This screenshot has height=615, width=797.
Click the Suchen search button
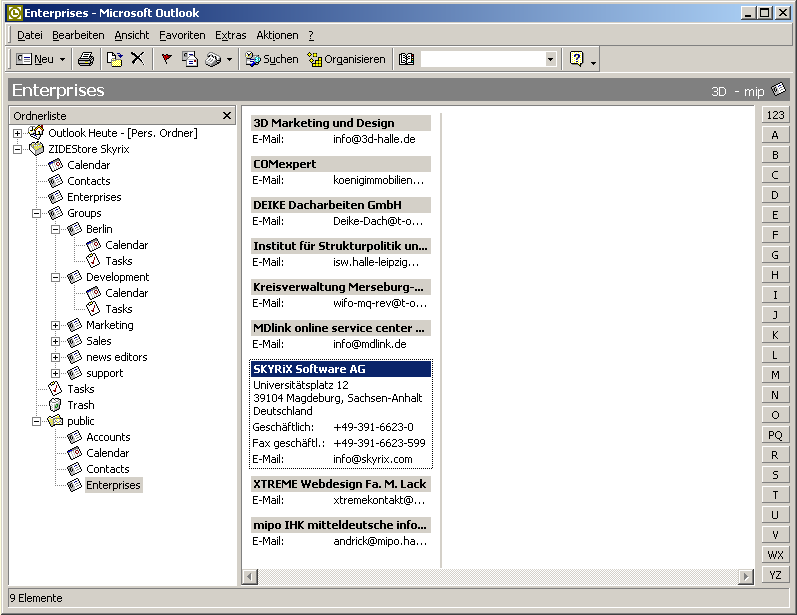coord(271,59)
